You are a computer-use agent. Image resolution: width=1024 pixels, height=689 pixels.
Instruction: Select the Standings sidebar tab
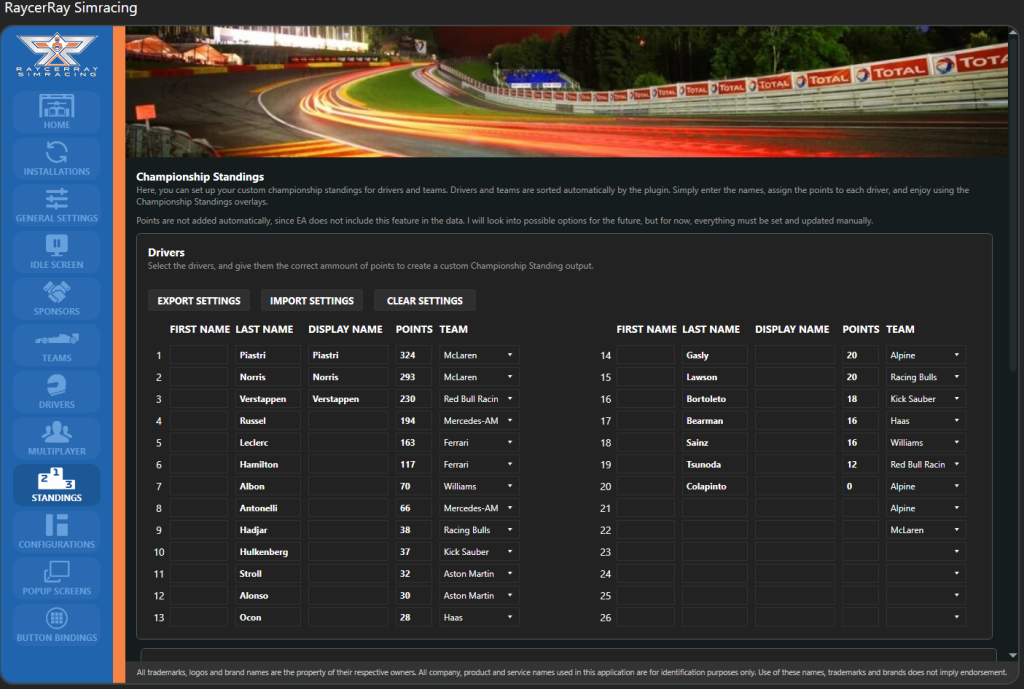tap(57, 485)
